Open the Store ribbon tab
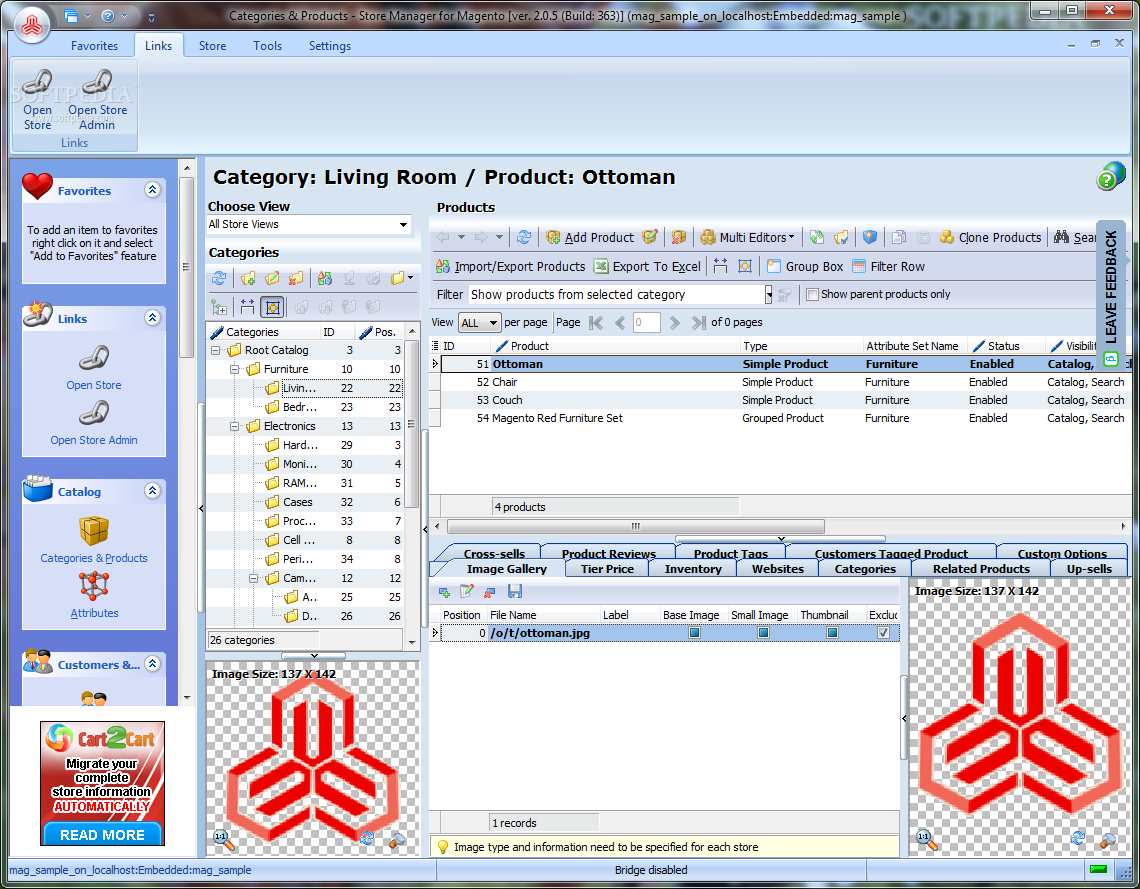The image size is (1140, 889). (212, 46)
